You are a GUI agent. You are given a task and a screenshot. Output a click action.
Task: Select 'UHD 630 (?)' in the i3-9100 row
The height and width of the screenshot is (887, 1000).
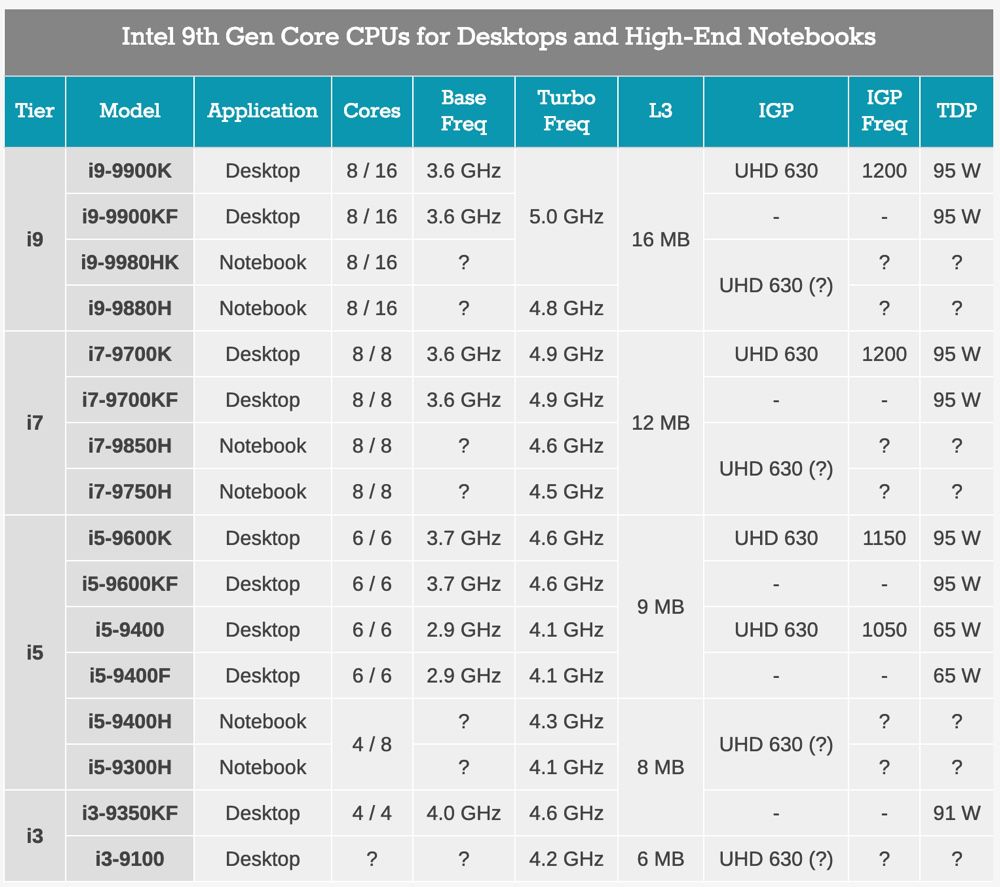click(x=776, y=859)
